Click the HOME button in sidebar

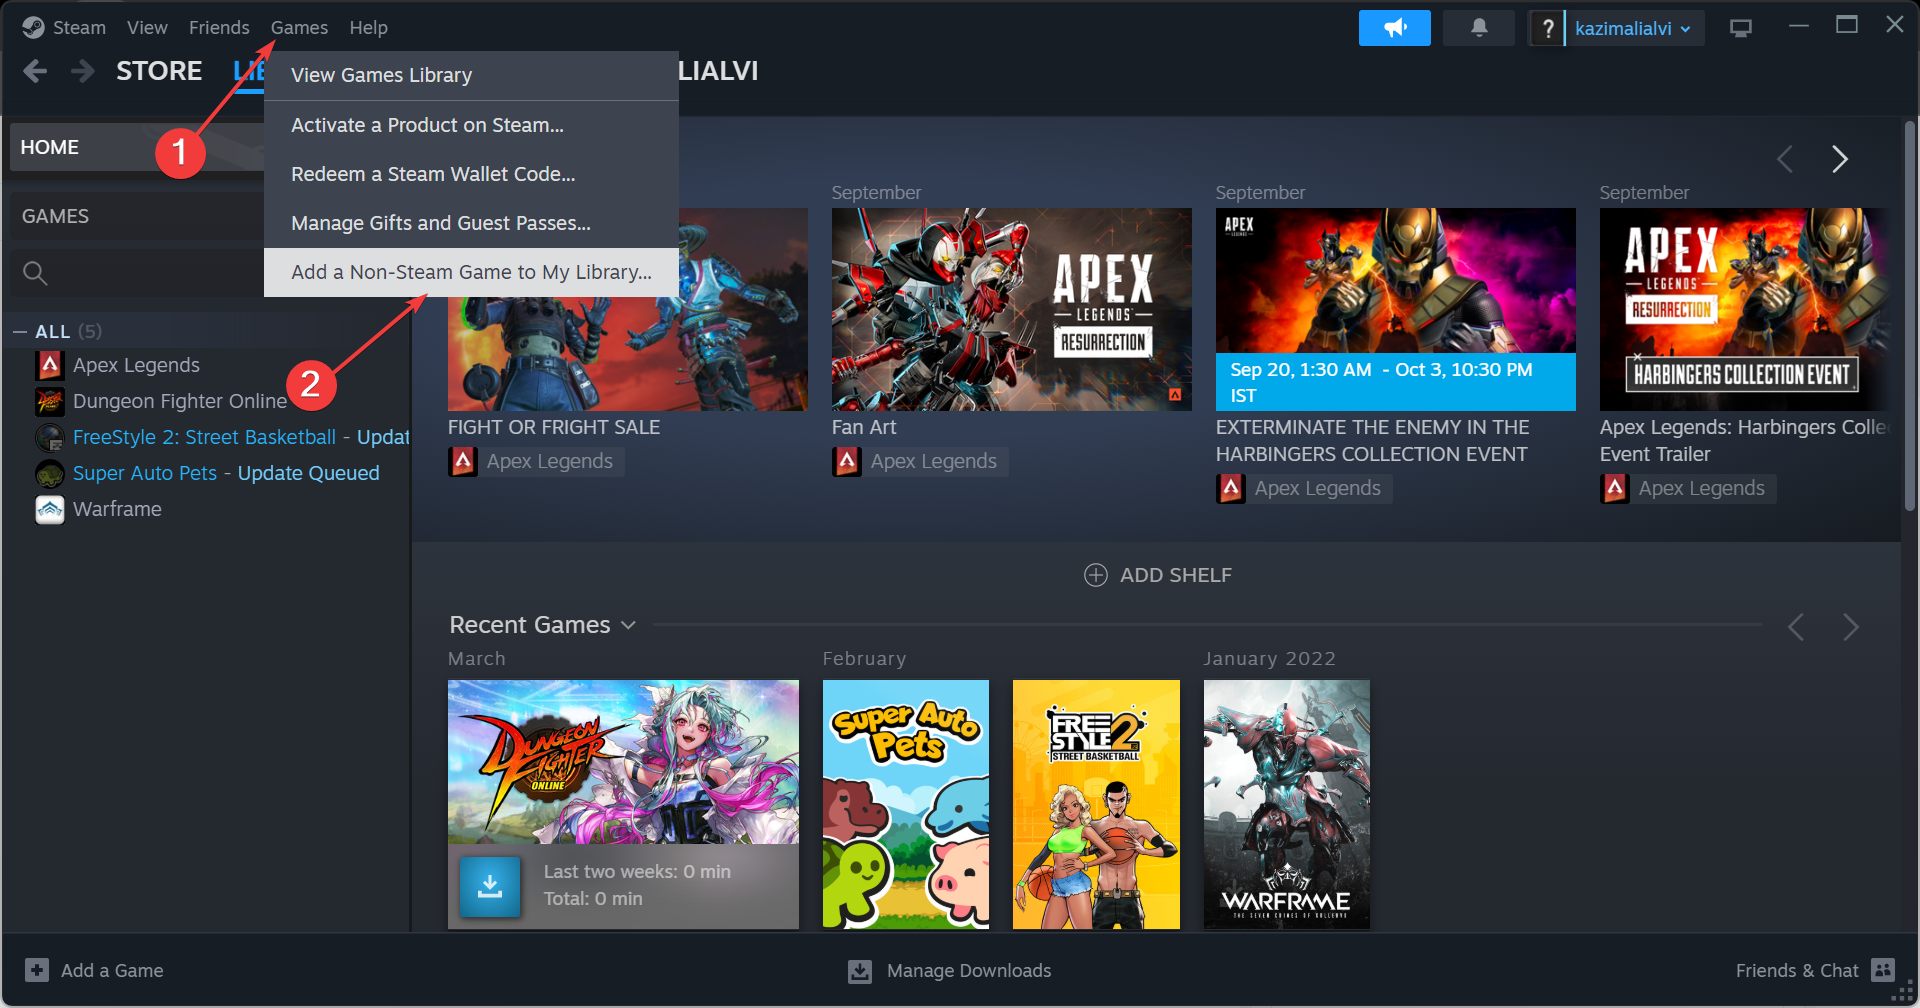coord(137,147)
